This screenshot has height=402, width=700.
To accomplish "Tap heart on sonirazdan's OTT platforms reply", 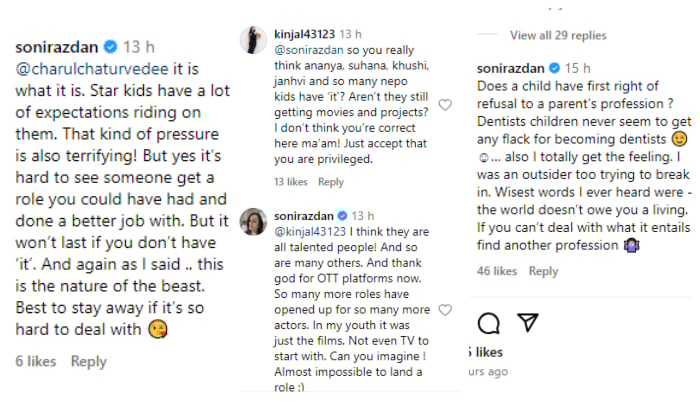I will tap(446, 310).
